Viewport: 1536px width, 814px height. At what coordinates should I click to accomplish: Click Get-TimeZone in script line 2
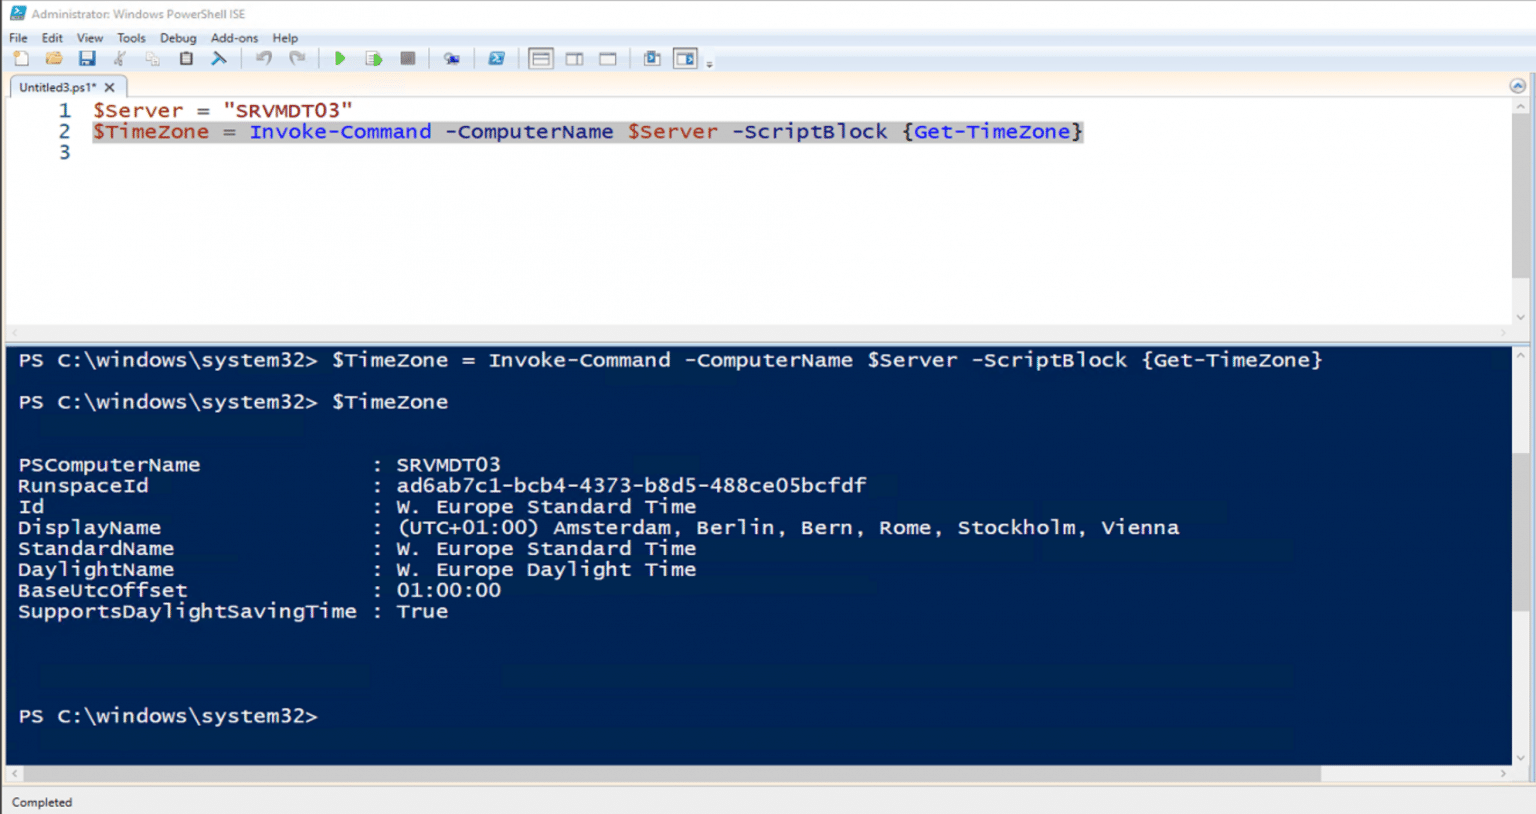click(992, 132)
